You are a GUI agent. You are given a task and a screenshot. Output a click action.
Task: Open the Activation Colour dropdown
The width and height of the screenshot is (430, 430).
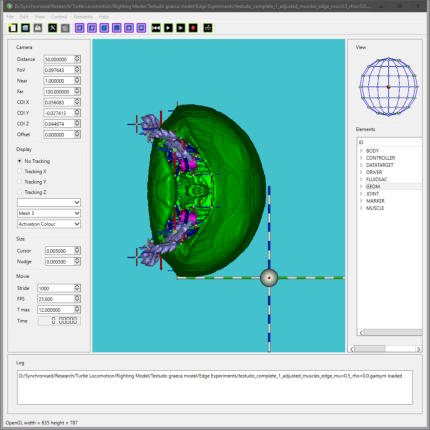coord(49,224)
